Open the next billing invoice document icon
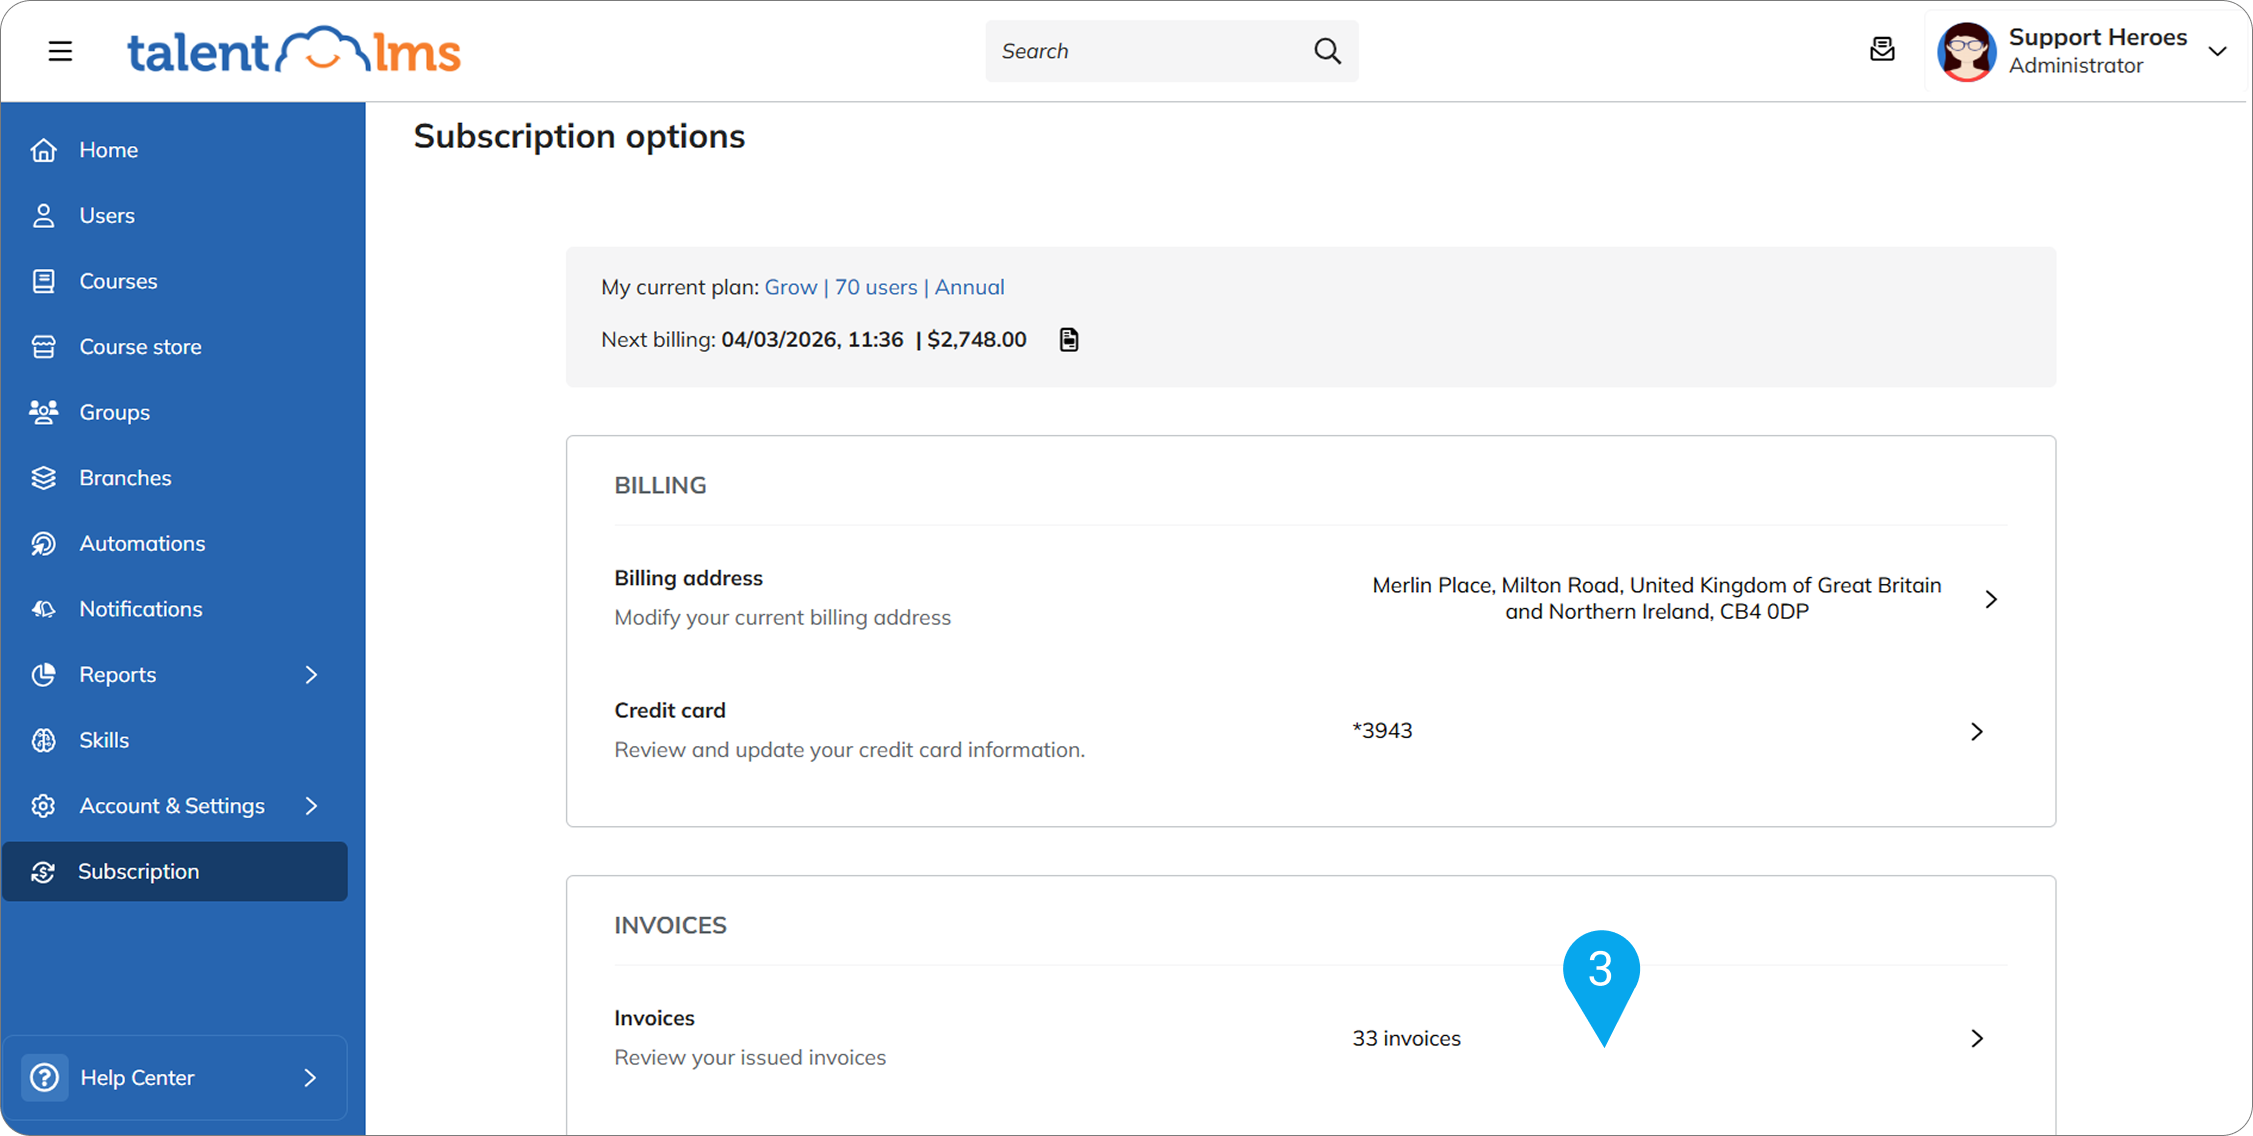Viewport: 2253px width, 1136px height. click(x=1069, y=340)
